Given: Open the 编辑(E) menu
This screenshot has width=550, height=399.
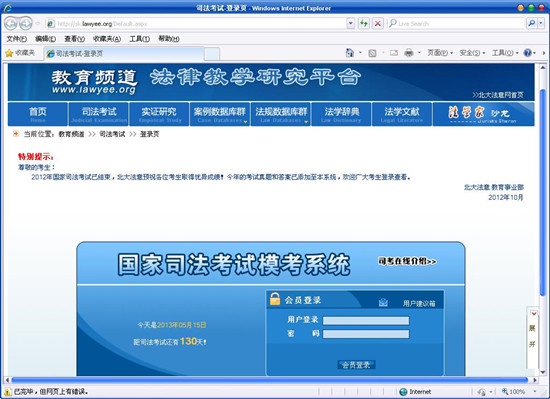Looking at the screenshot, I should point(46,39).
